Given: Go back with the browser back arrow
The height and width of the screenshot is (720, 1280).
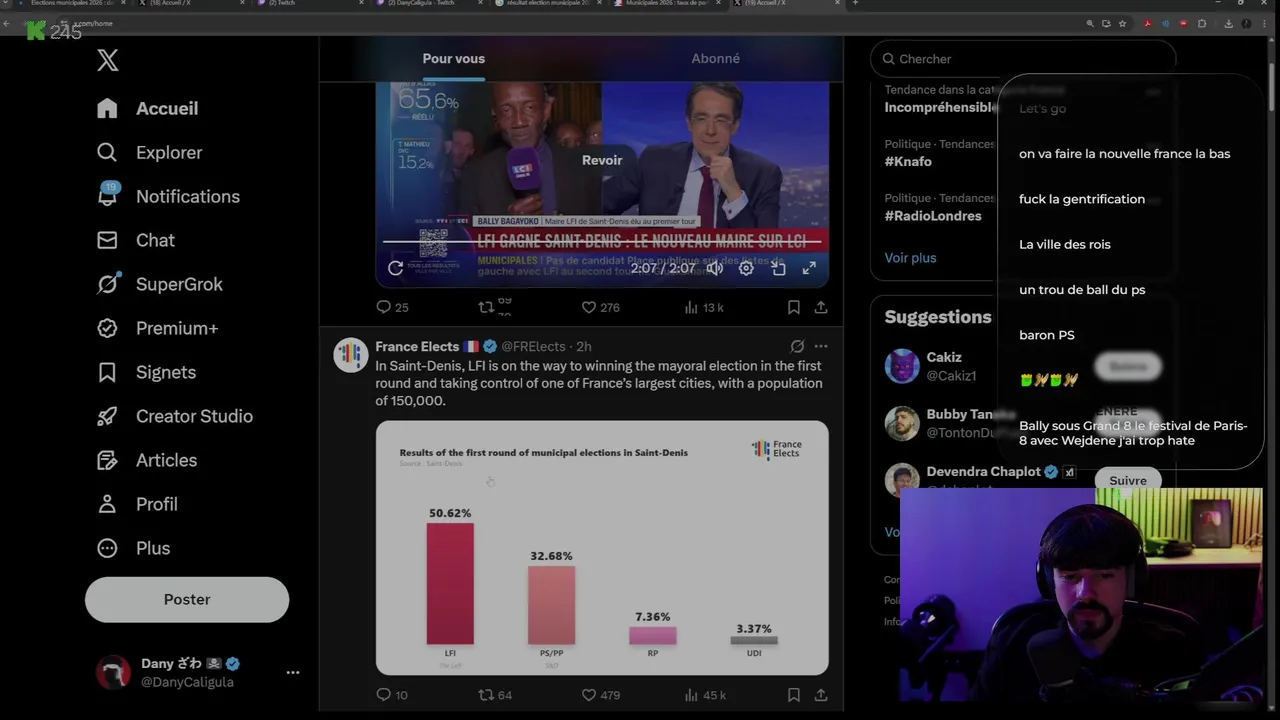Looking at the screenshot, I should (8, 23).
